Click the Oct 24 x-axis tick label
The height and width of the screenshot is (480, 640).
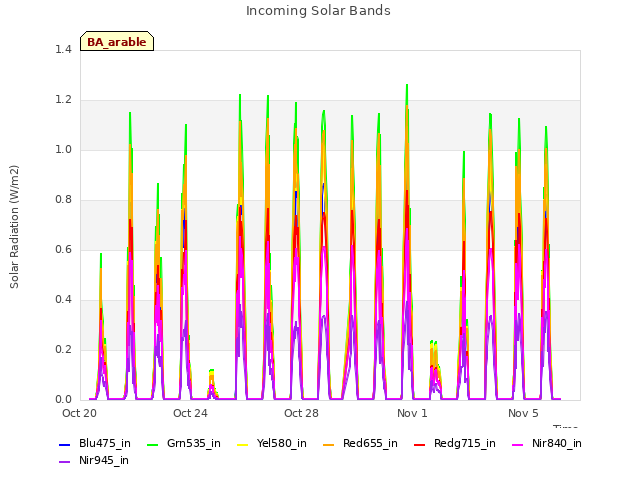(190, 413)
